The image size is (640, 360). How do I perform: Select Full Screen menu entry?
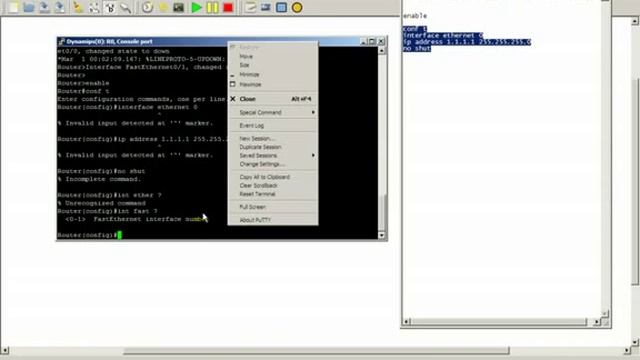pyautogui.click(x=273, y=207)
